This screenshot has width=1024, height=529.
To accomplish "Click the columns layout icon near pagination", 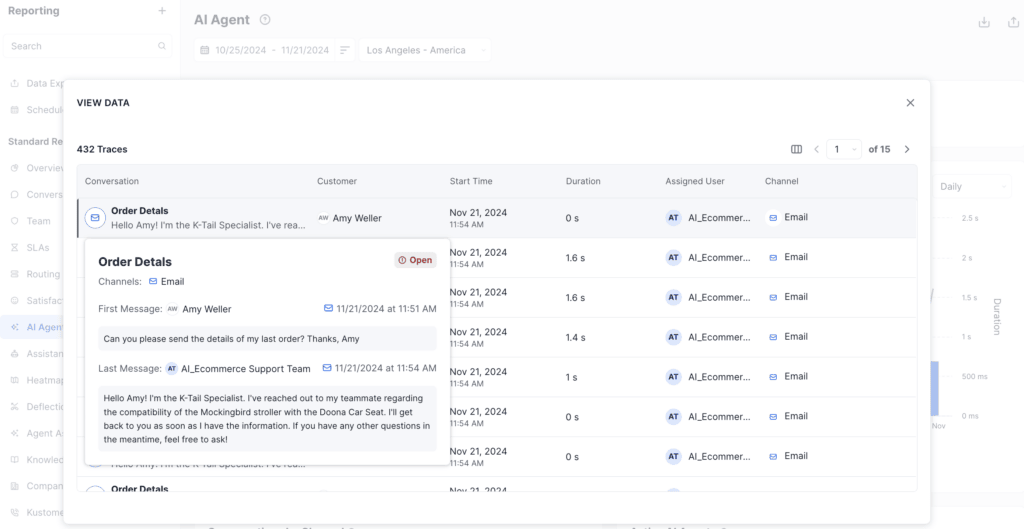I will (796, 149).
